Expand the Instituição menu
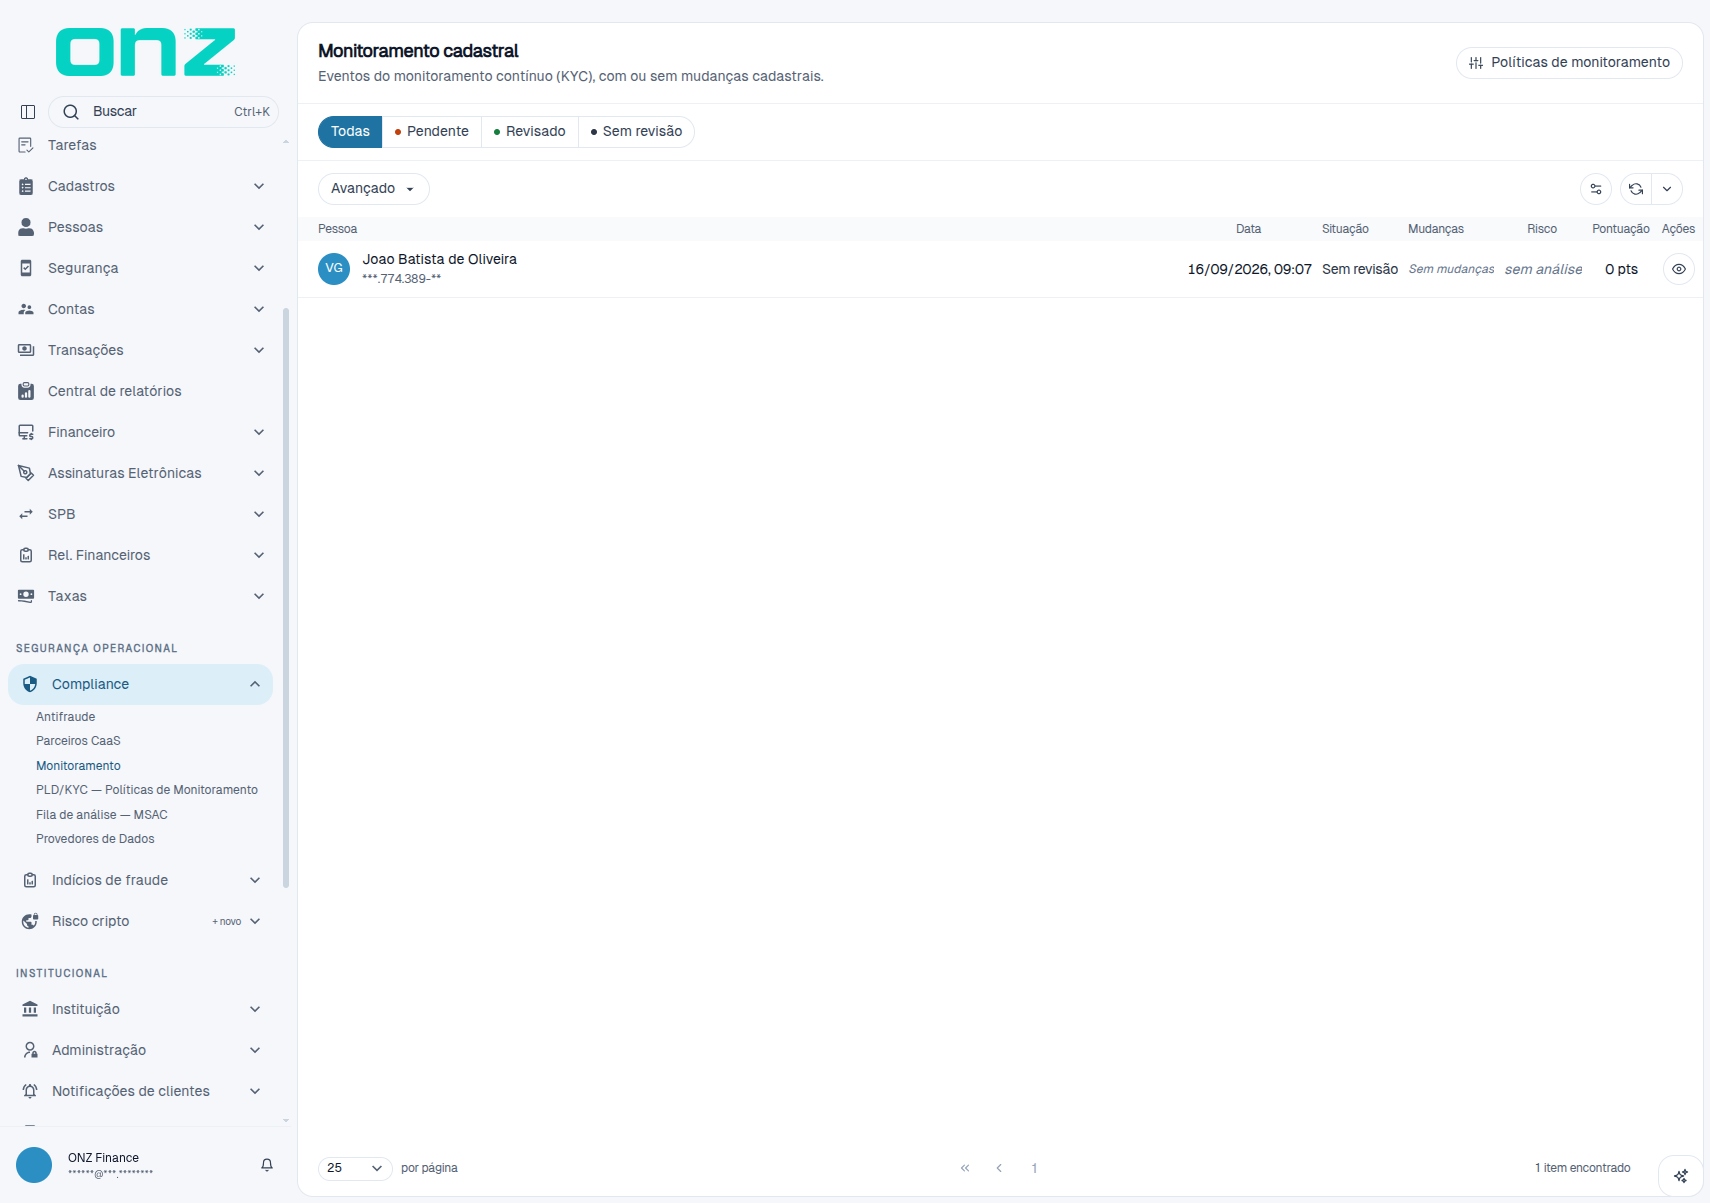Image resolution: width=1710 pixels, height=1203 pixels. tap(141, 1009)
